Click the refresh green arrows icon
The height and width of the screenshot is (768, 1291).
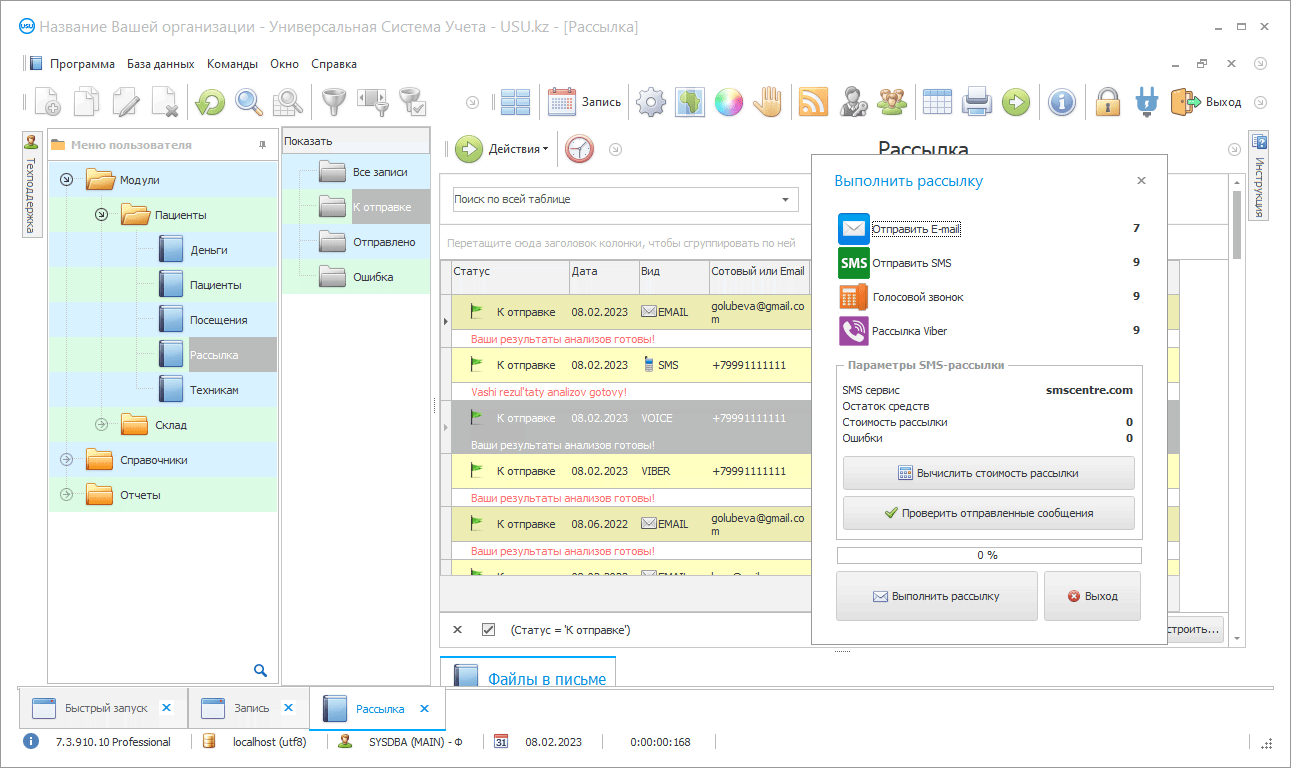[210, 101]
